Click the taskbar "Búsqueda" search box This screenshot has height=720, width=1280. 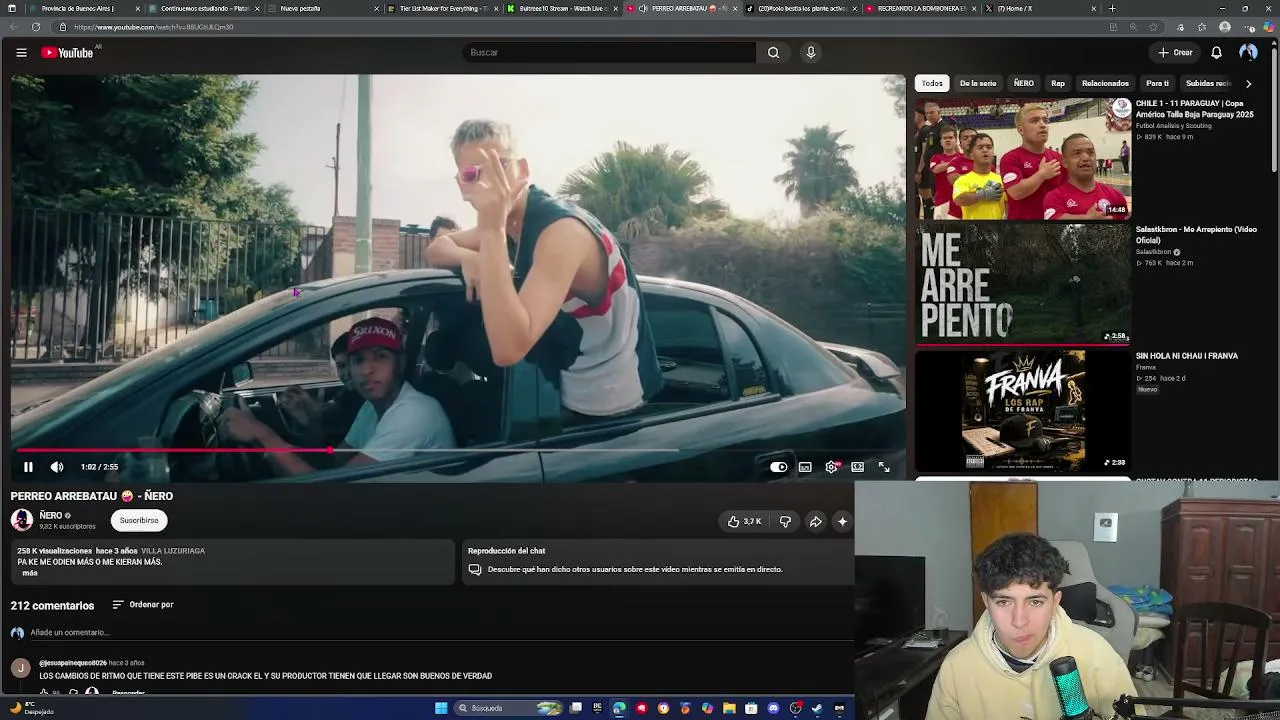pos(508,708)
